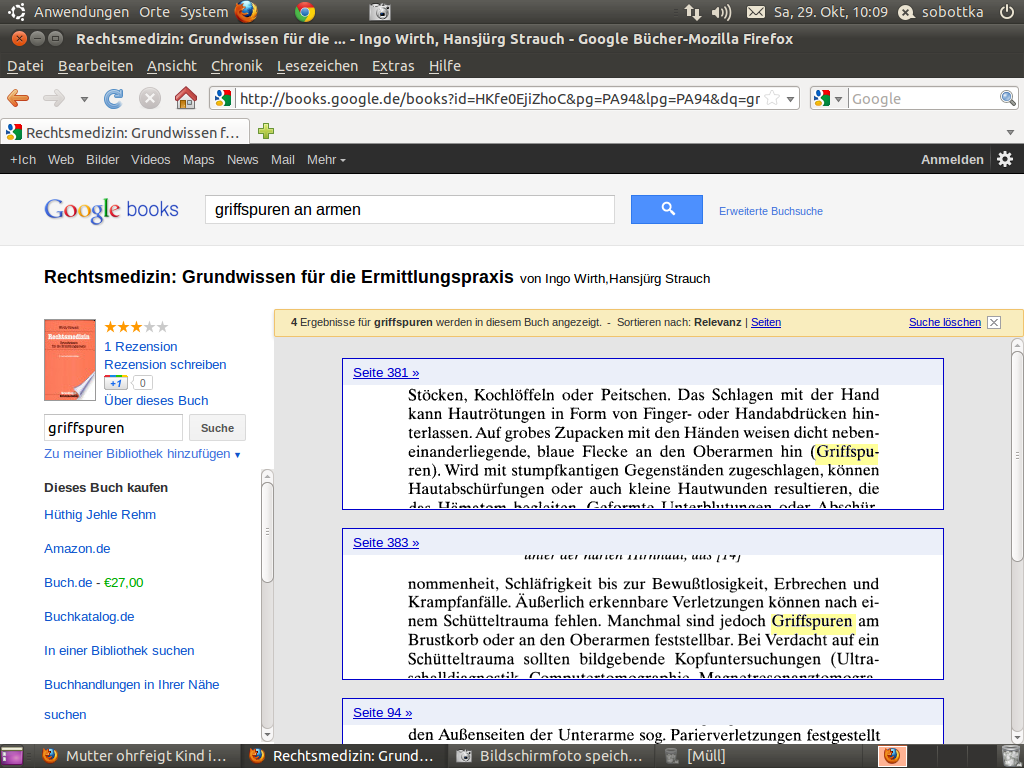Viewport: 1024px width, 768px height.
Task: Open the Extras menu
Action: coord(393,66)
